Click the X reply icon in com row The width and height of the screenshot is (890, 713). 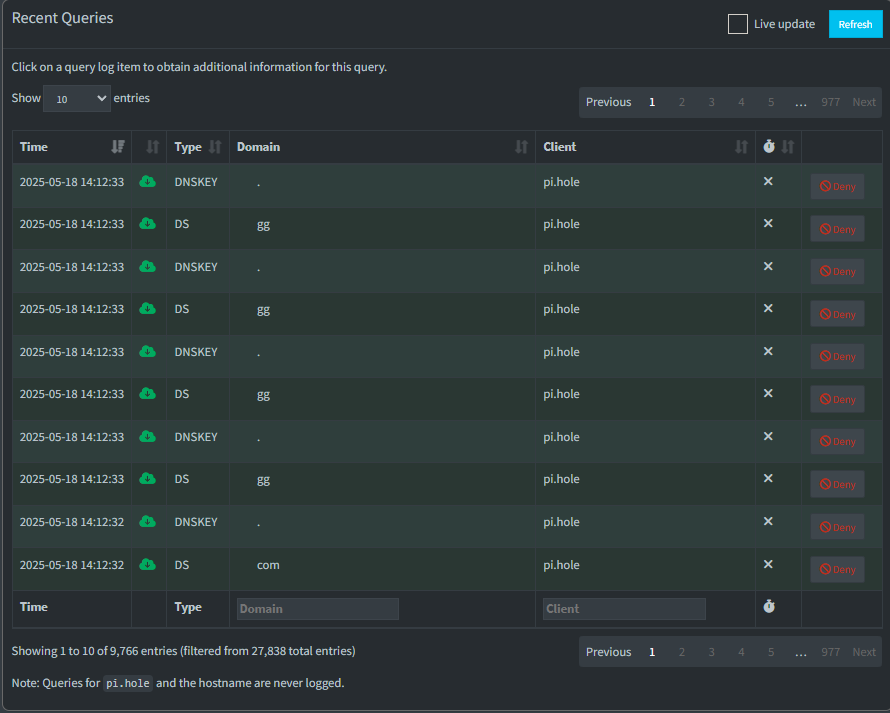pyautogui.click(x=768, y=564)
